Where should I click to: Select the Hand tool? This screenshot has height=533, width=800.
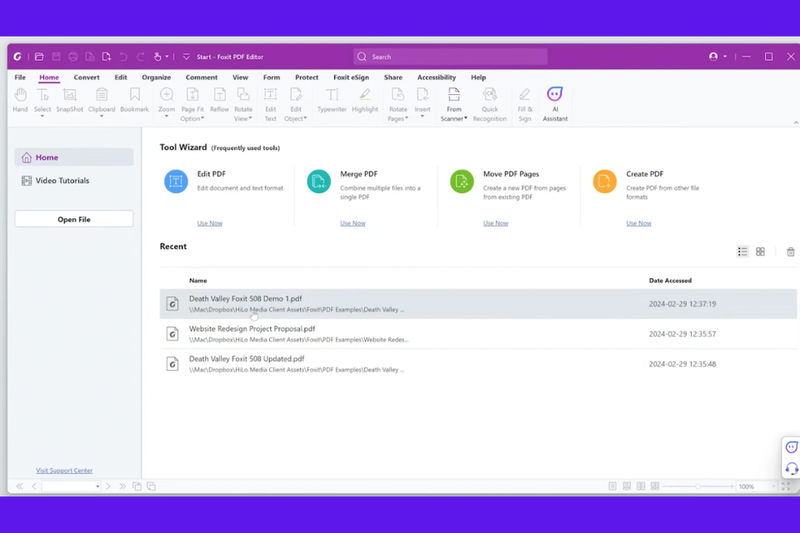tap(20, 99)
